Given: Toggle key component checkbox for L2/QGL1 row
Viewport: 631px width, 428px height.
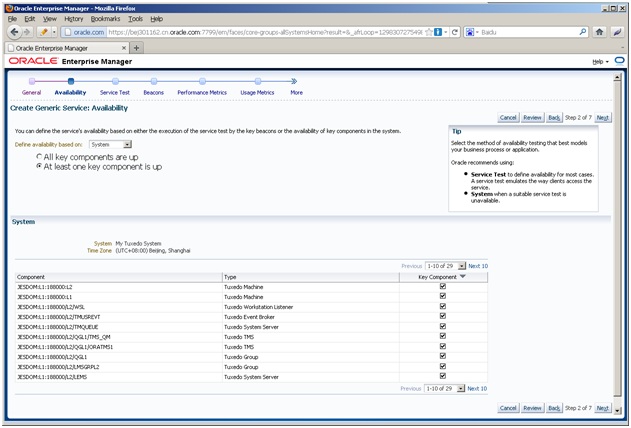Looking at the screenshot, I should pyautogui.click(x=443, y=356).
